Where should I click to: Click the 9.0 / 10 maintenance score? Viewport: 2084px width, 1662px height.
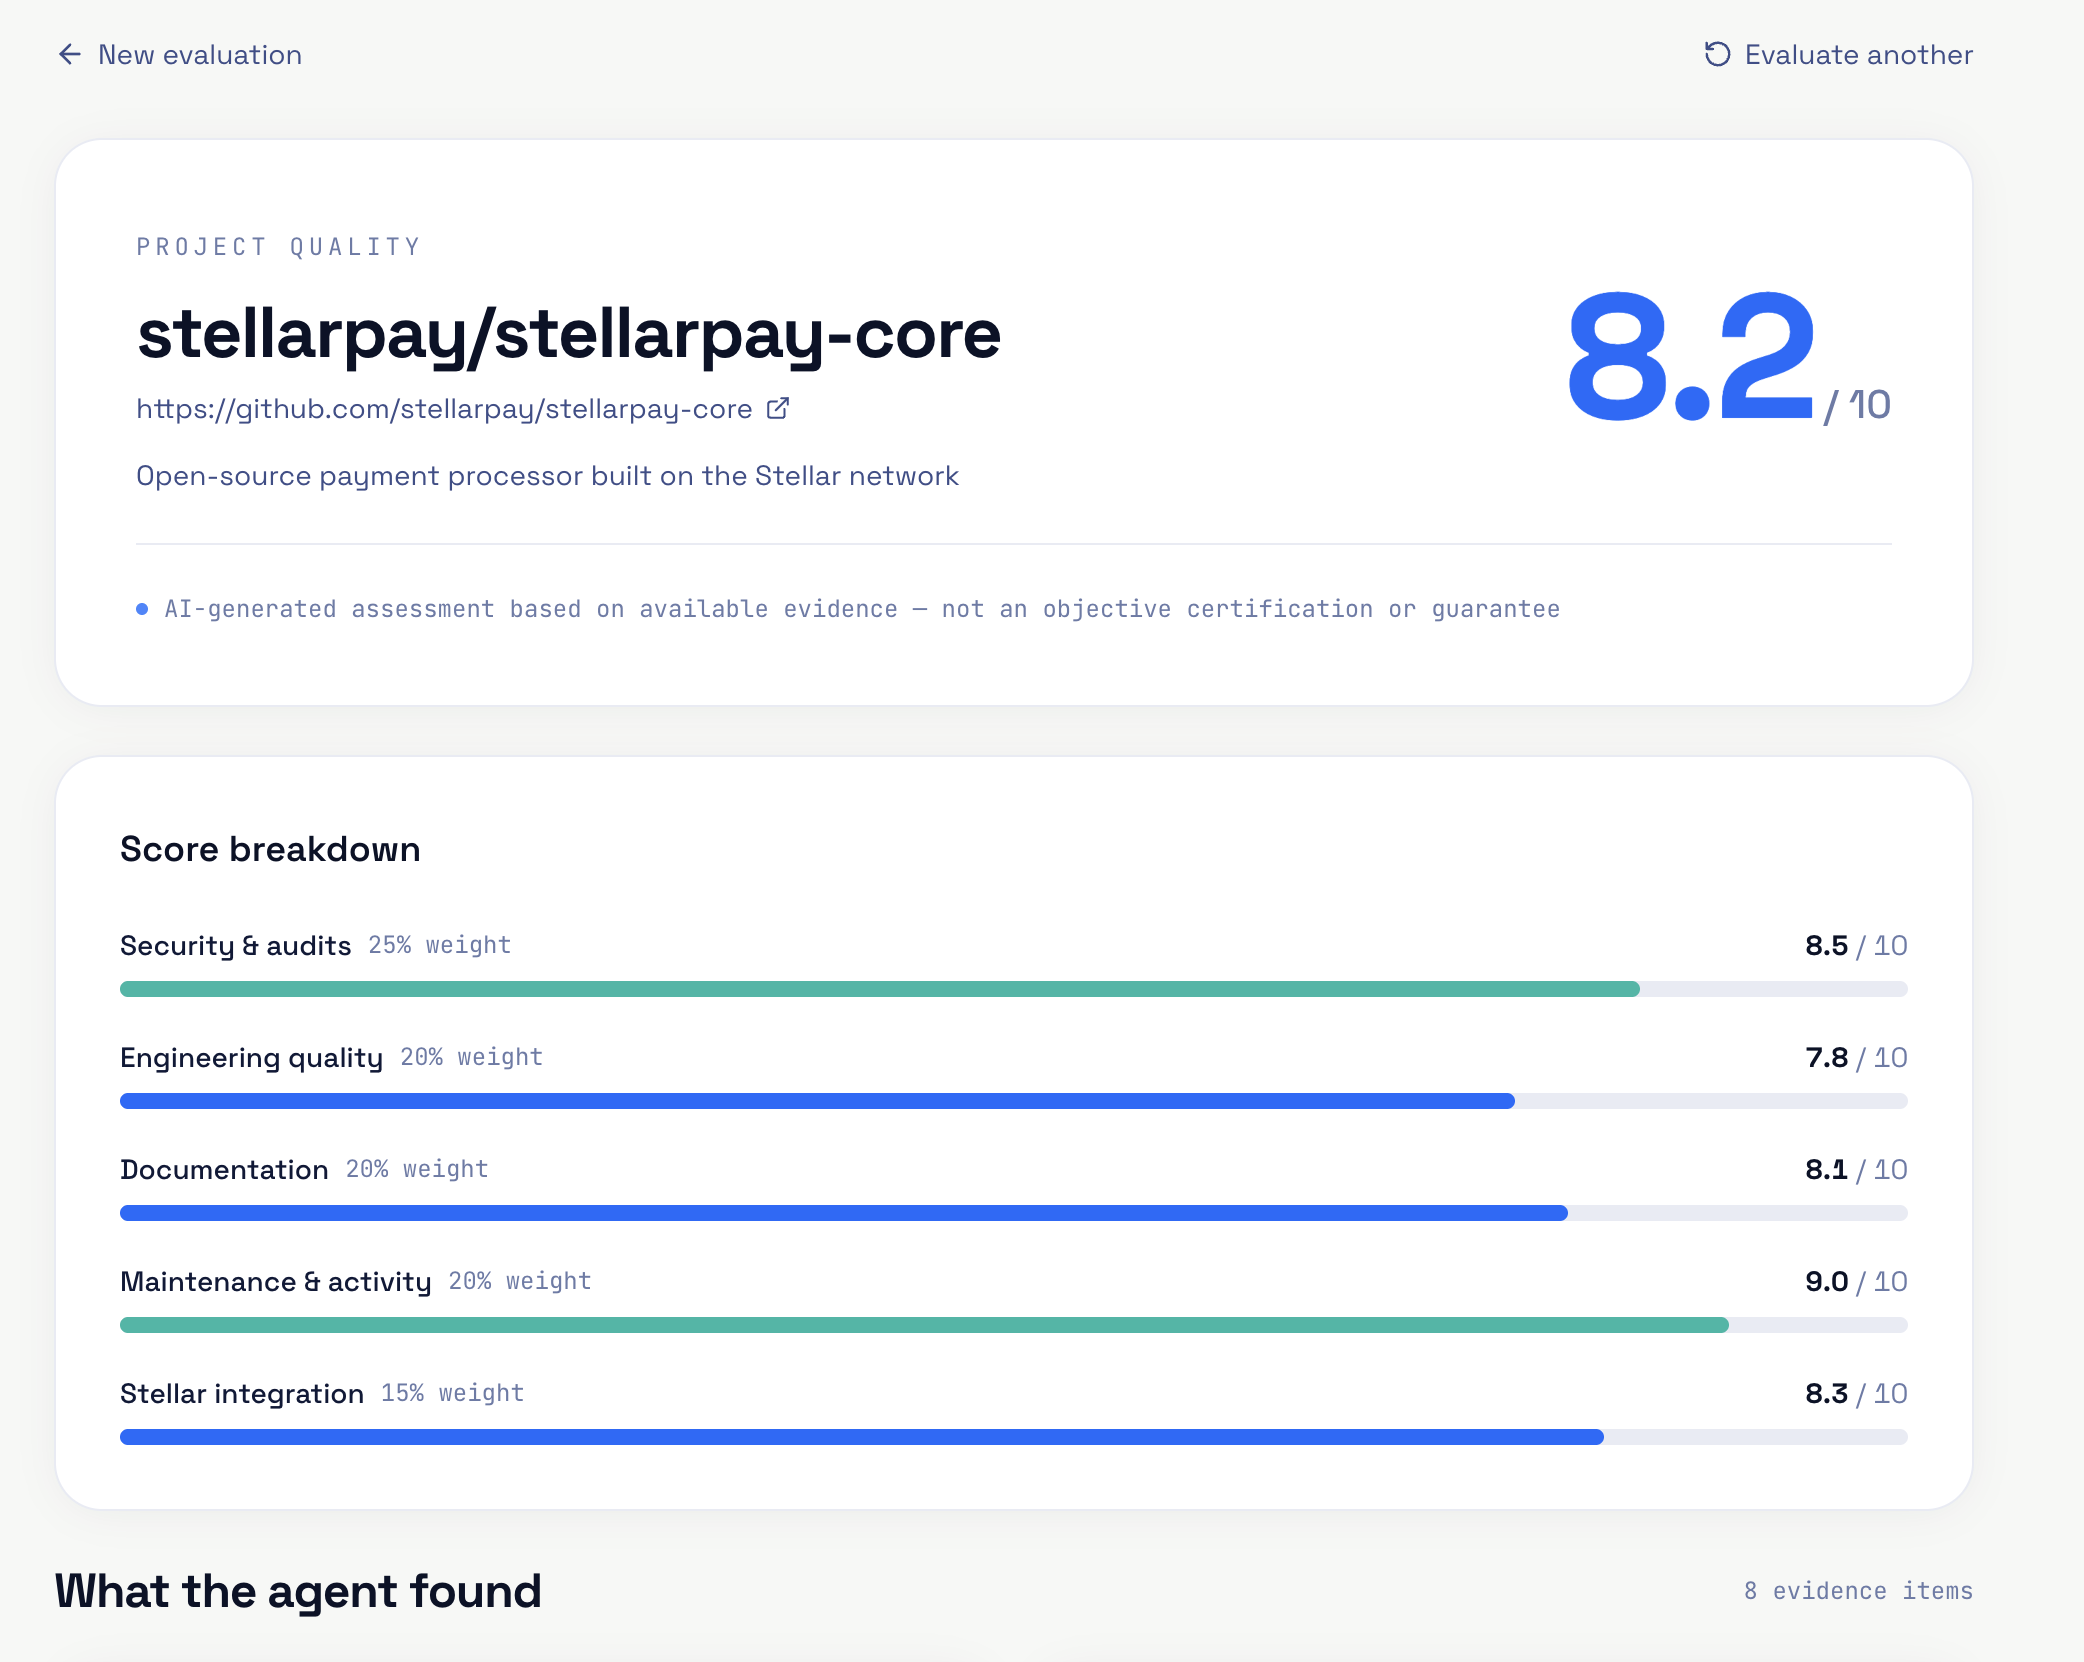[1856, 1282]
